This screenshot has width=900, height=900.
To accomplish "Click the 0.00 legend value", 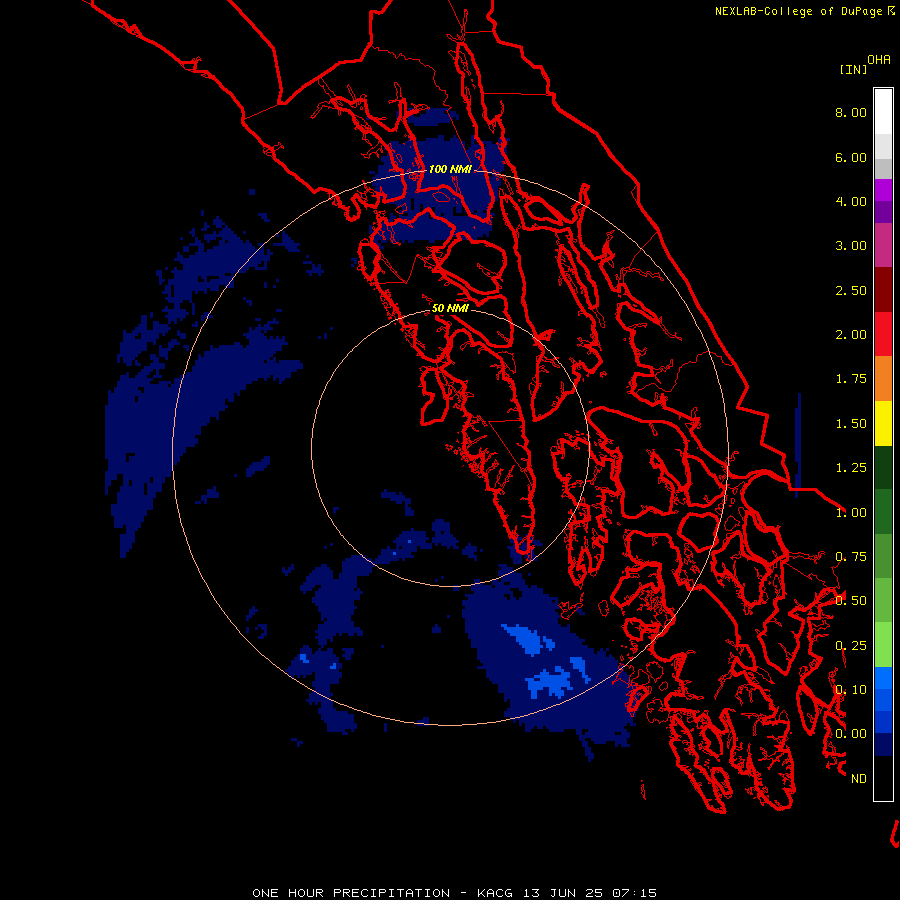I will tap(851, 734).
